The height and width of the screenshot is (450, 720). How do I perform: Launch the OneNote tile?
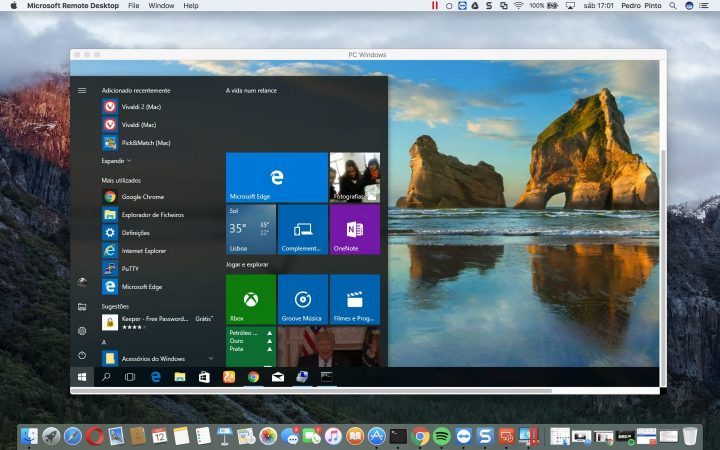pyautogui.click(x=354, y=229)
